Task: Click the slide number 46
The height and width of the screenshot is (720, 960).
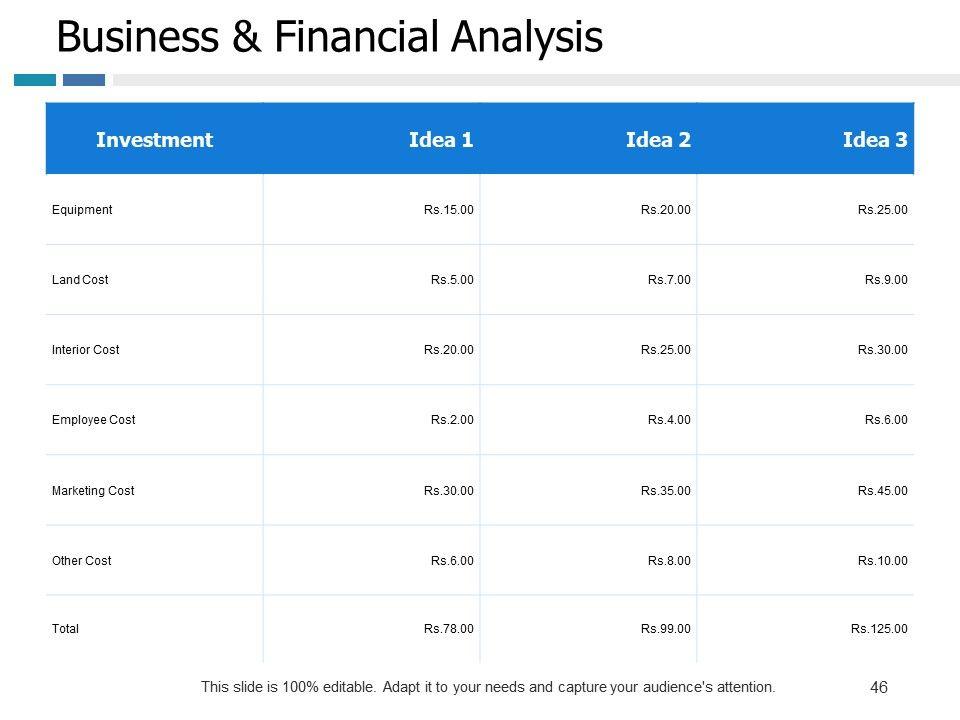Action: [x=880, y=687]
